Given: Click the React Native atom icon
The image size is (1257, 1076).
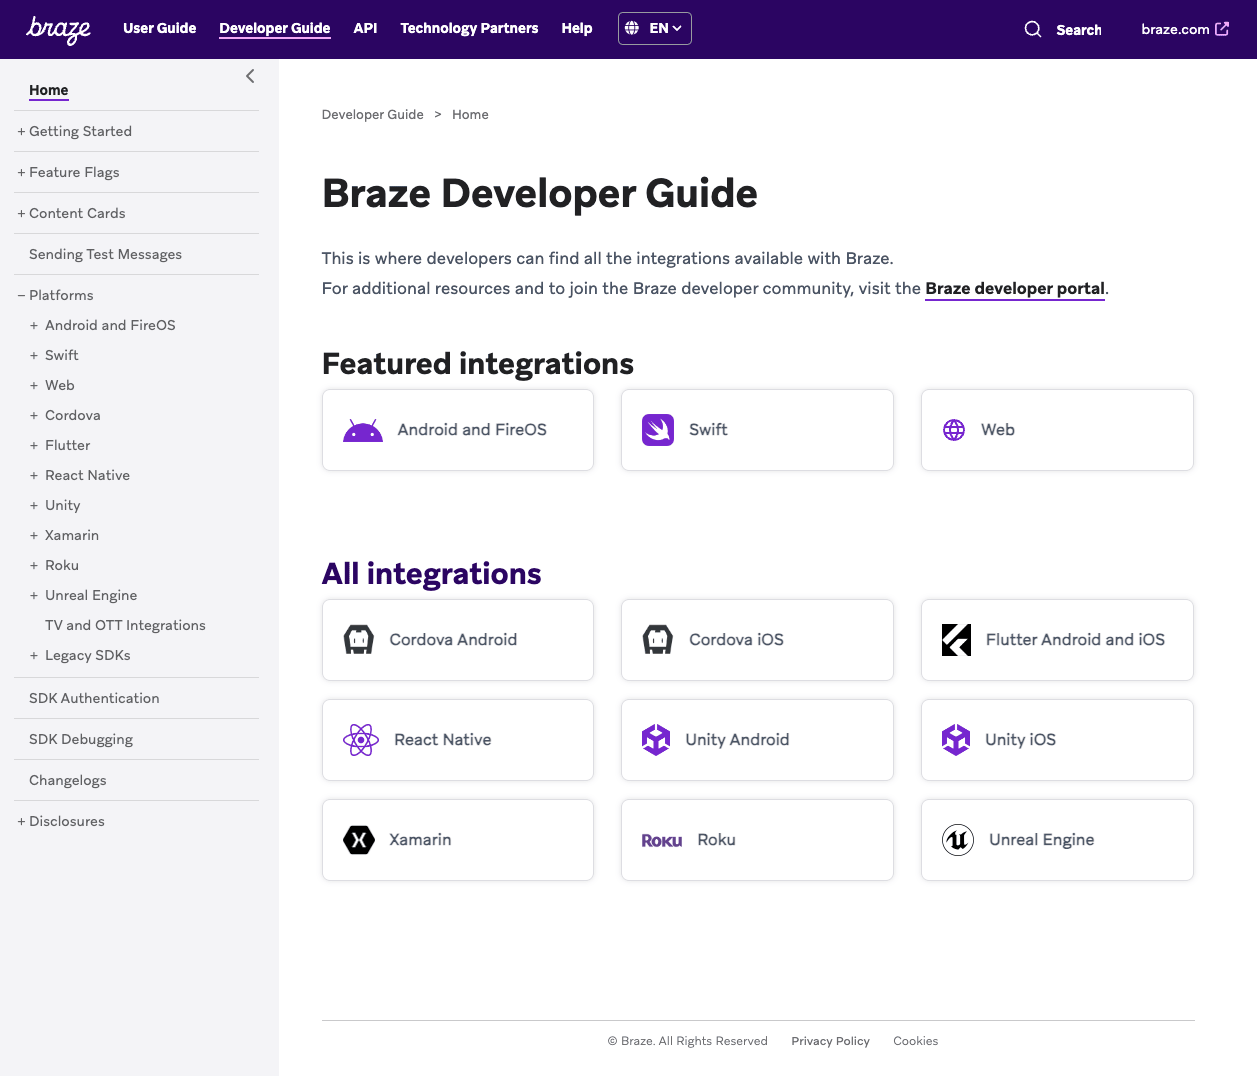Looking at the screenshot, I should 361,740.
